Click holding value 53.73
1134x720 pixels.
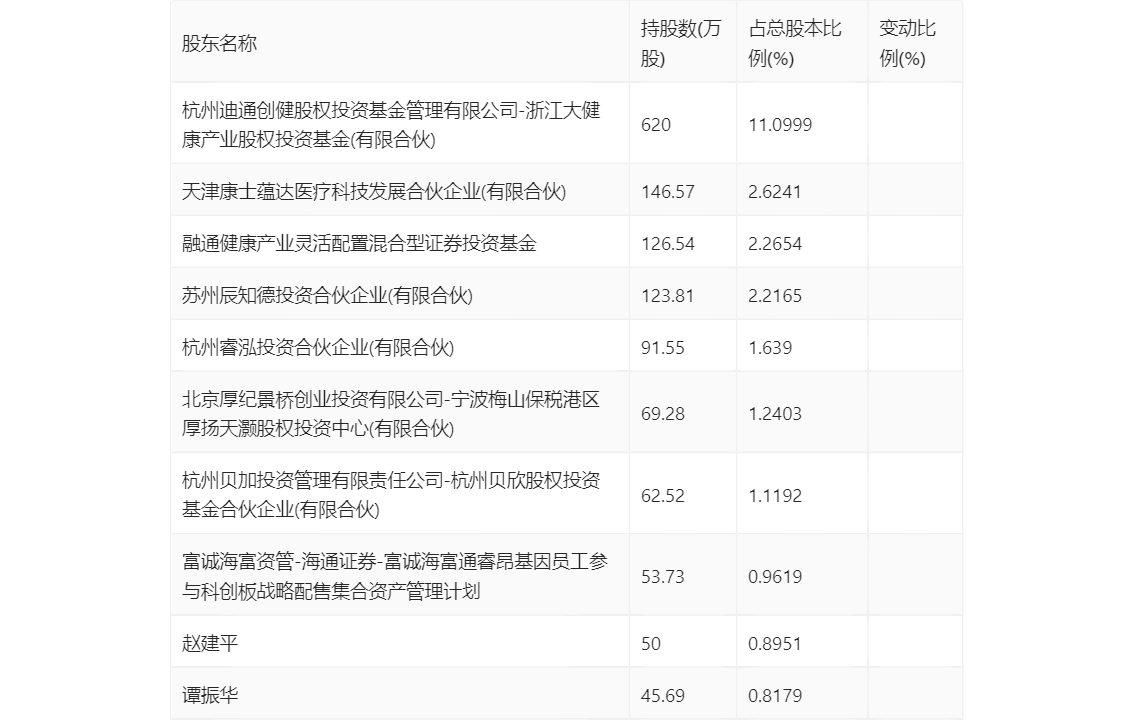pos(662,577)
